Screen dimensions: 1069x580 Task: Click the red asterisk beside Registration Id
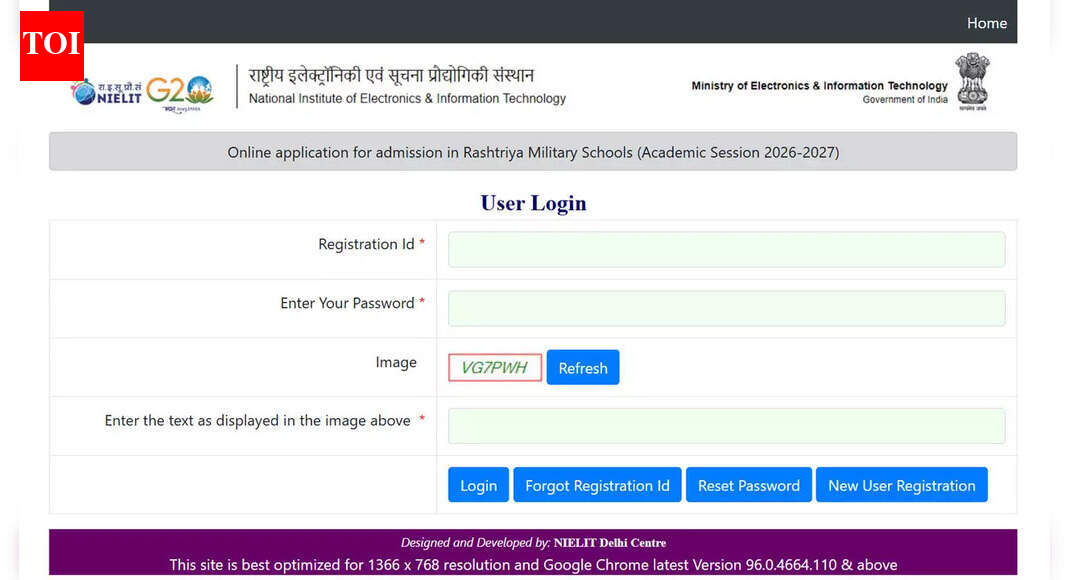click(x=424, y=243)
